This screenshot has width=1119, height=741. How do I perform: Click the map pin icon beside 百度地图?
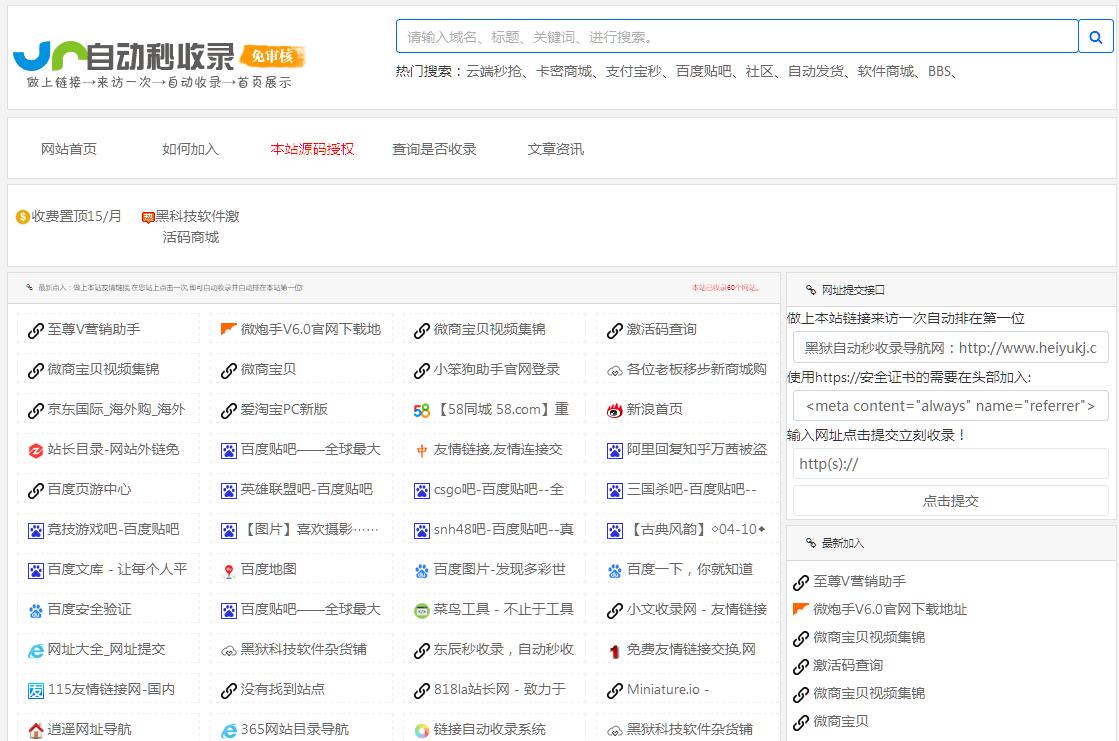click(229, 570)
